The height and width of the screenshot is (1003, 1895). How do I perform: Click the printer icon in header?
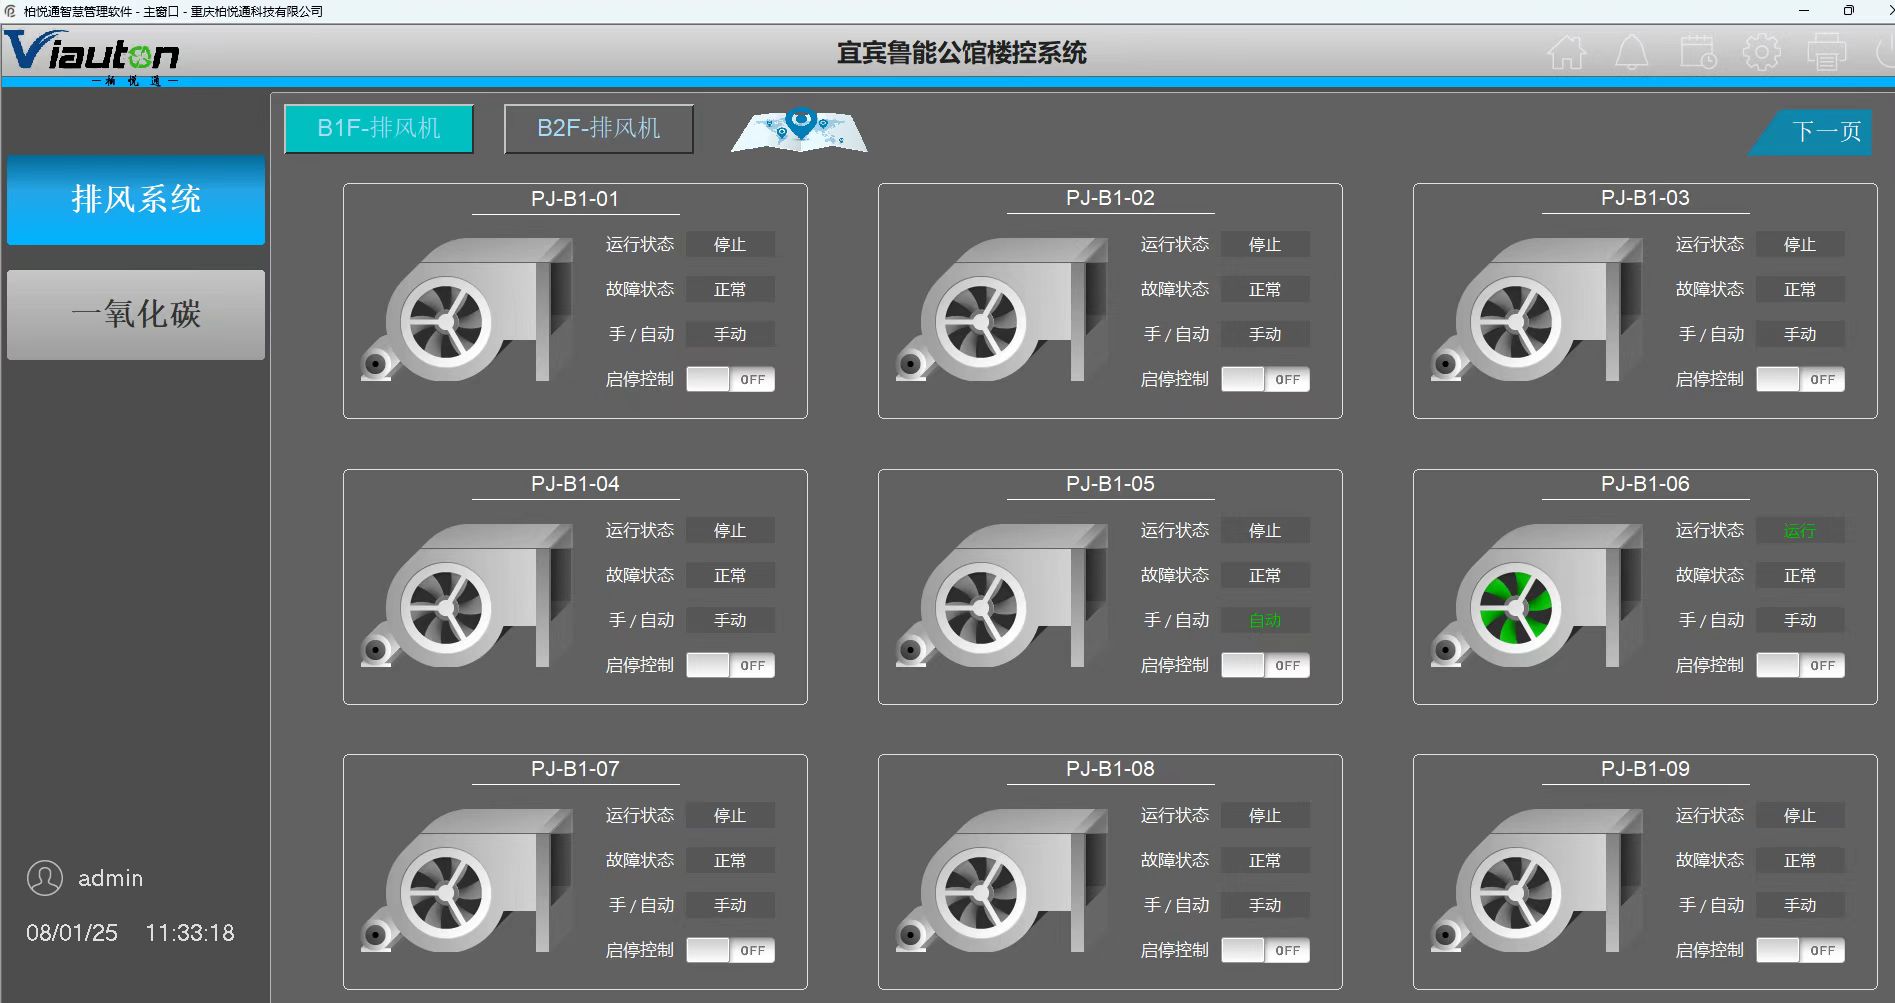coord(1826,52)
